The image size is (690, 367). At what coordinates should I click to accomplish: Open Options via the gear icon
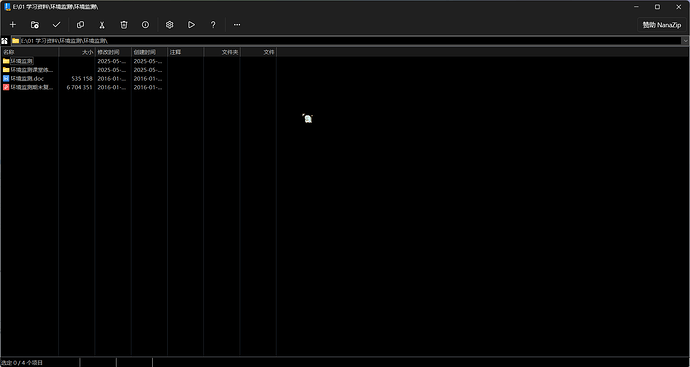pos(170,25)
